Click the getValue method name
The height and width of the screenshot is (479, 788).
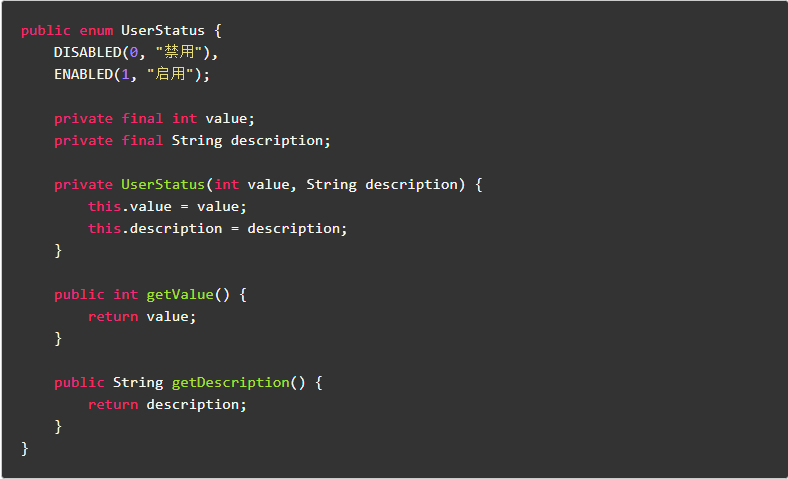click(180, 294)
